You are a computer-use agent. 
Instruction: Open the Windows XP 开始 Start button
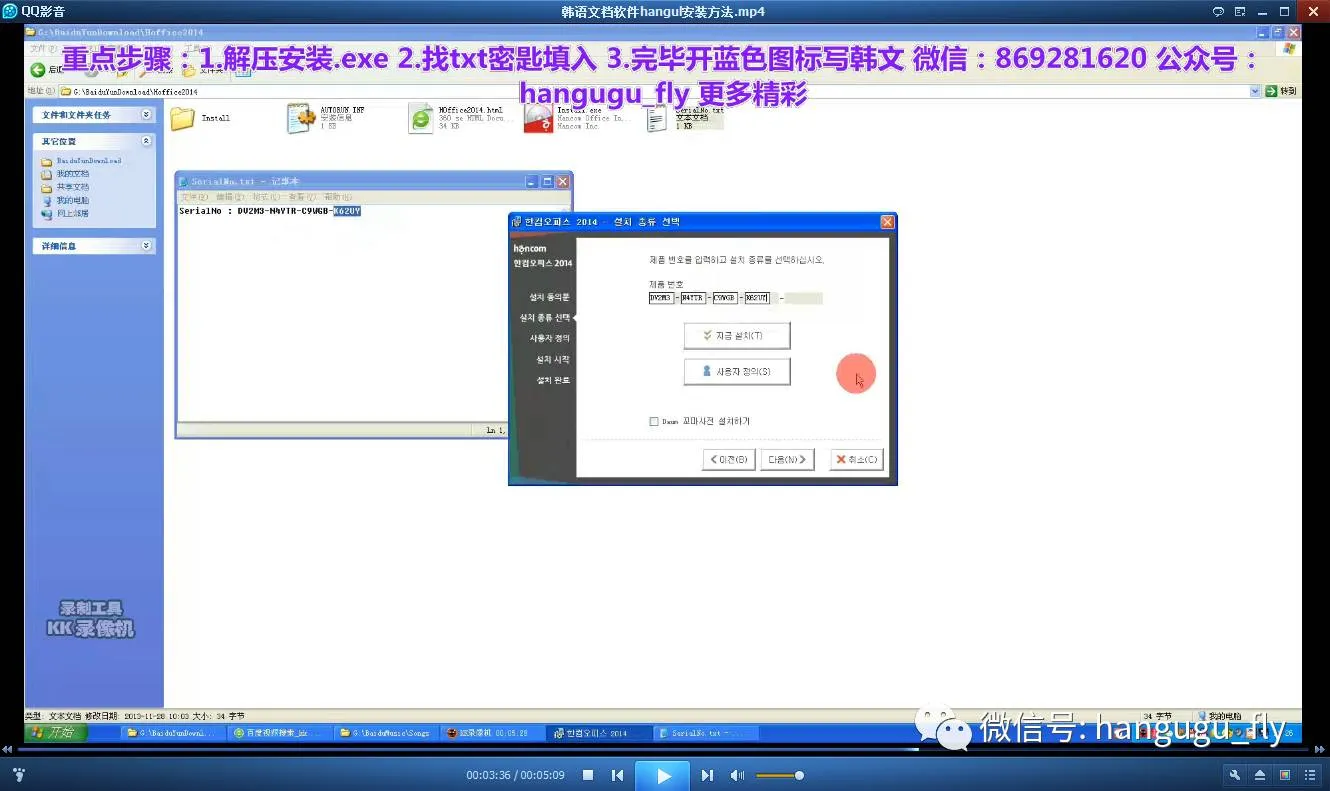(x=55, y=733)
